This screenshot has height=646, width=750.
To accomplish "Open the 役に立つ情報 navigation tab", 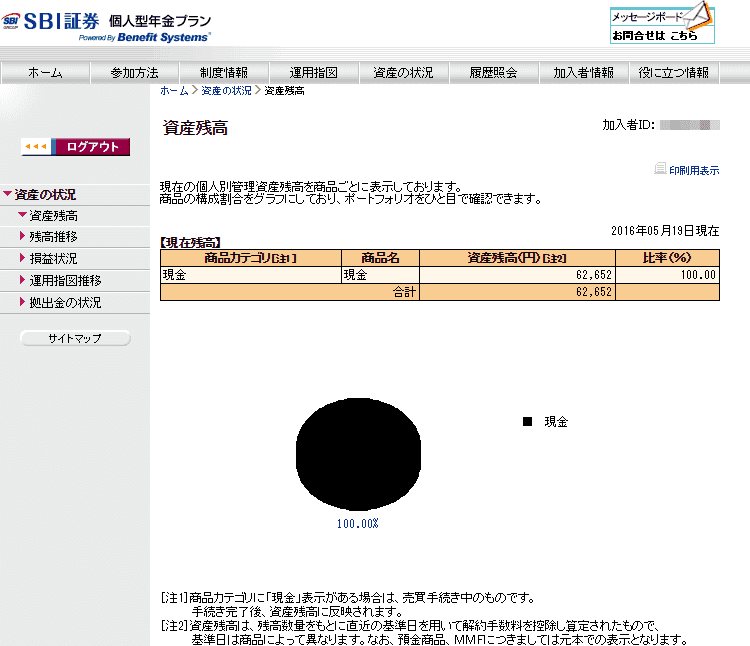I will [x=673, y=73].
